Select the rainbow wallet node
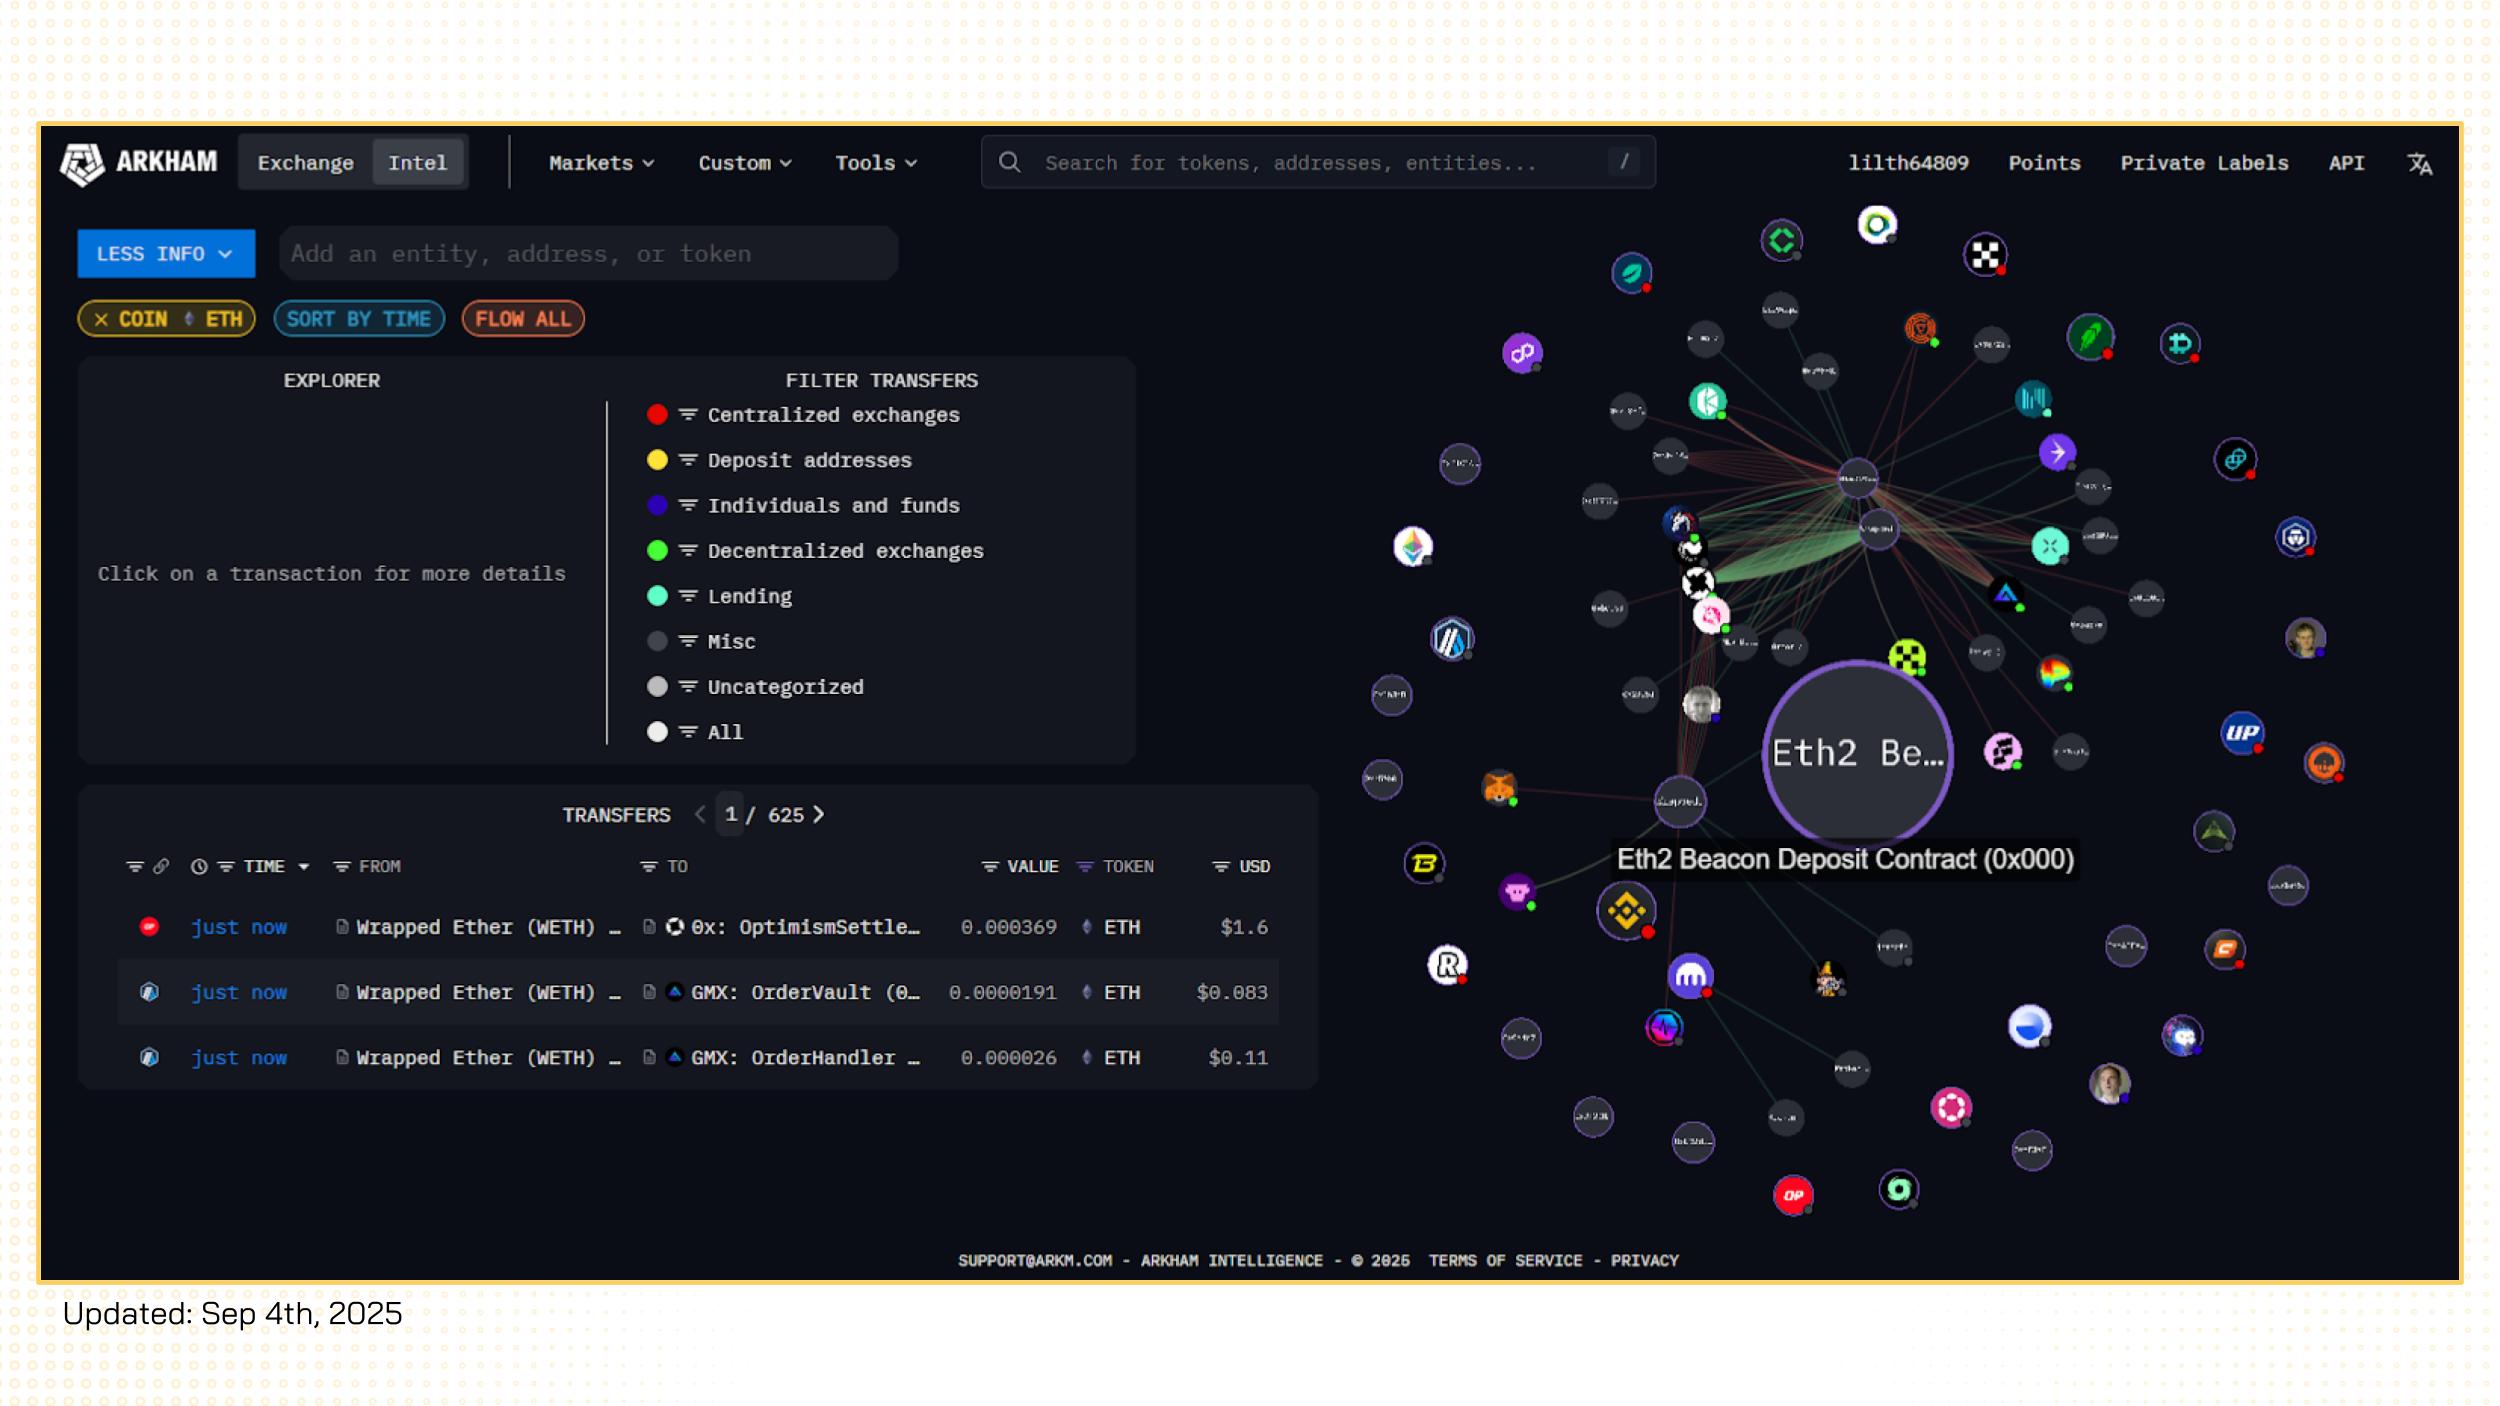 point(2055,673)
